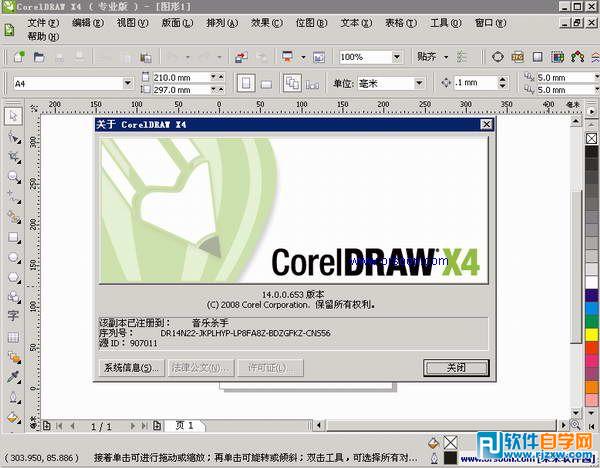Pick the orange swatch in palette
This screenshot has width=600, height=468.
(592, 387)
